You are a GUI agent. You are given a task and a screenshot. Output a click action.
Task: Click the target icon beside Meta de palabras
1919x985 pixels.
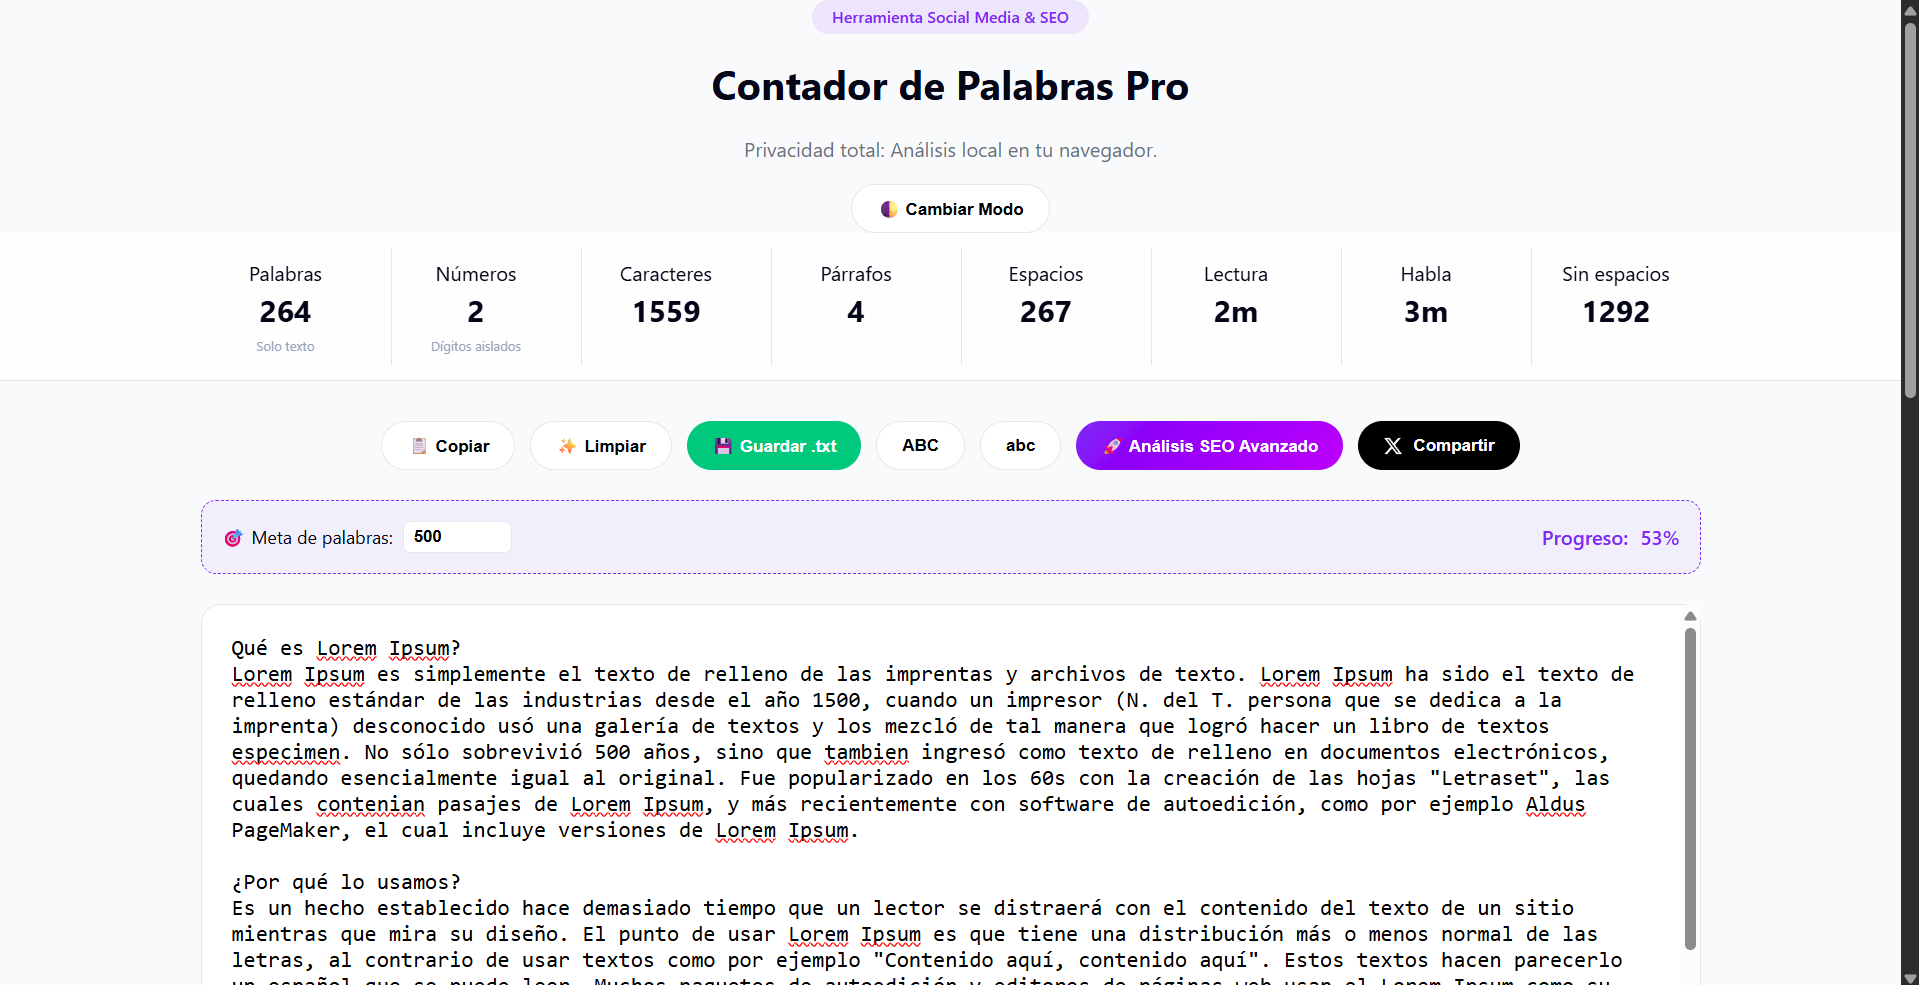(233, 538)
